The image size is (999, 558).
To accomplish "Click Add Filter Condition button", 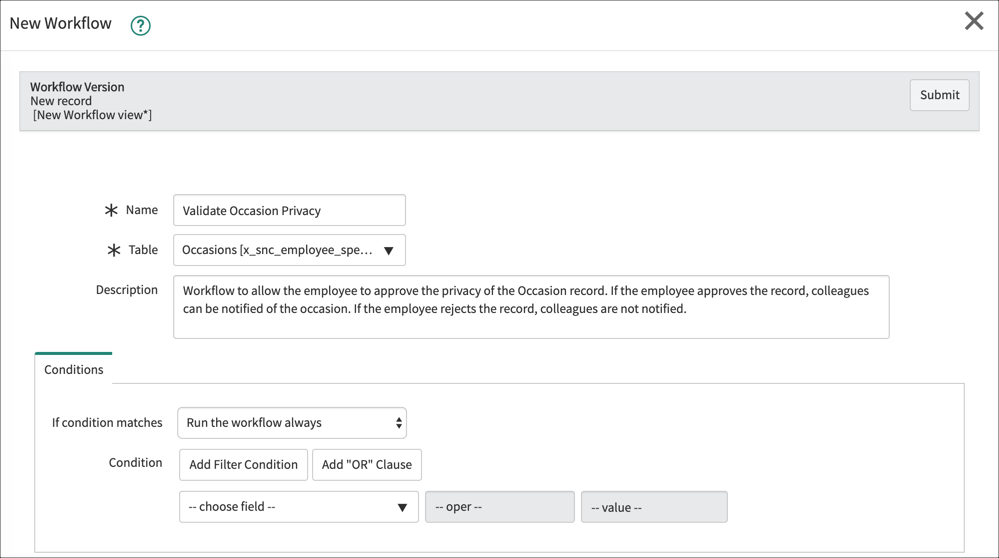I will pos(243,464).
